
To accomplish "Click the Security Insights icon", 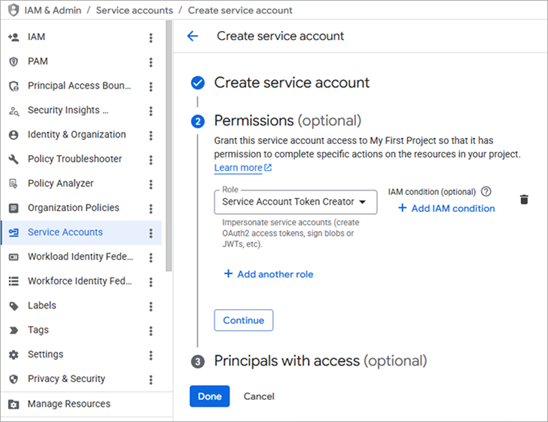I will pos(14,111).
